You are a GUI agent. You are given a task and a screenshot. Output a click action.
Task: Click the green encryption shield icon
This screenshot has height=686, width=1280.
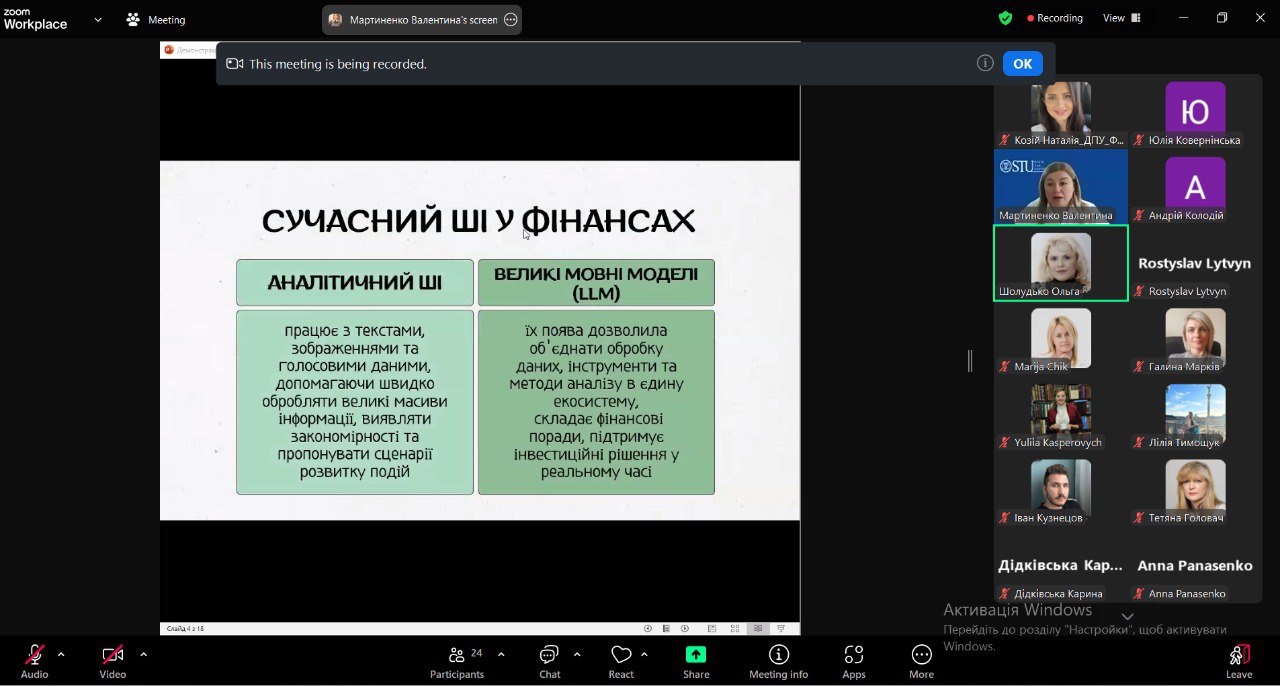[x=1005, y=18]
